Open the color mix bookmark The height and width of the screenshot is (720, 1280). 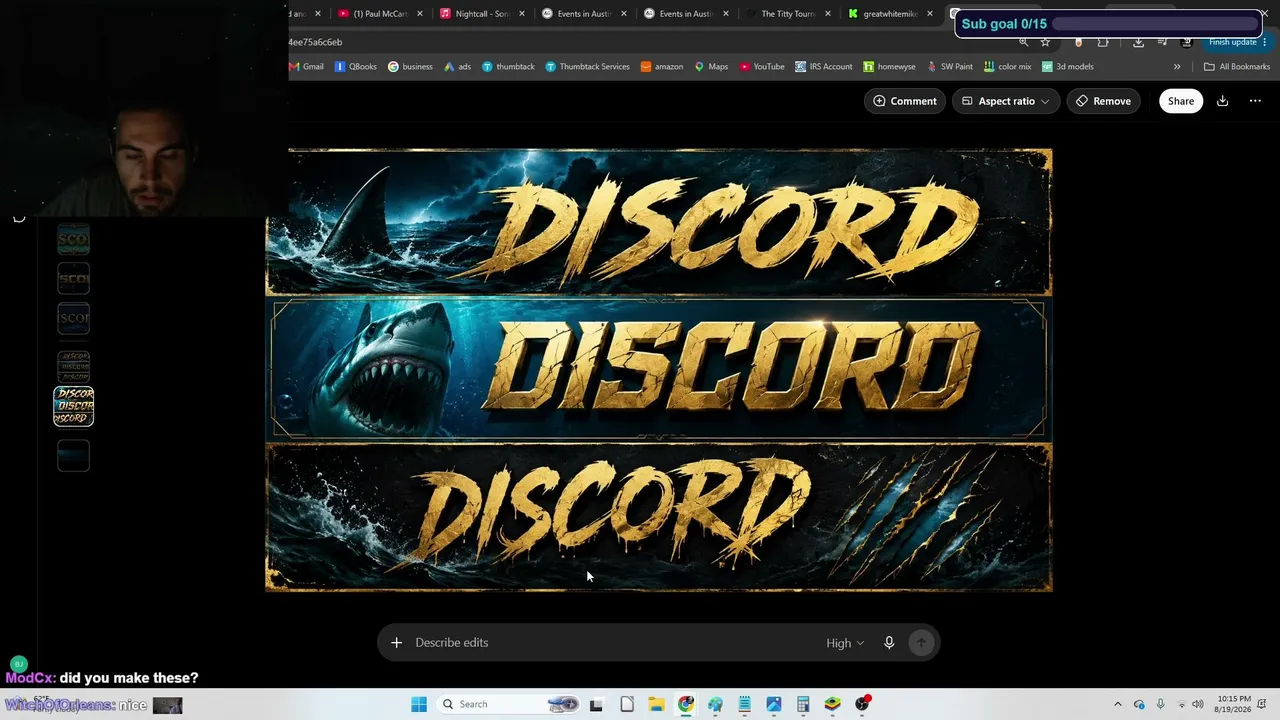1008,67
